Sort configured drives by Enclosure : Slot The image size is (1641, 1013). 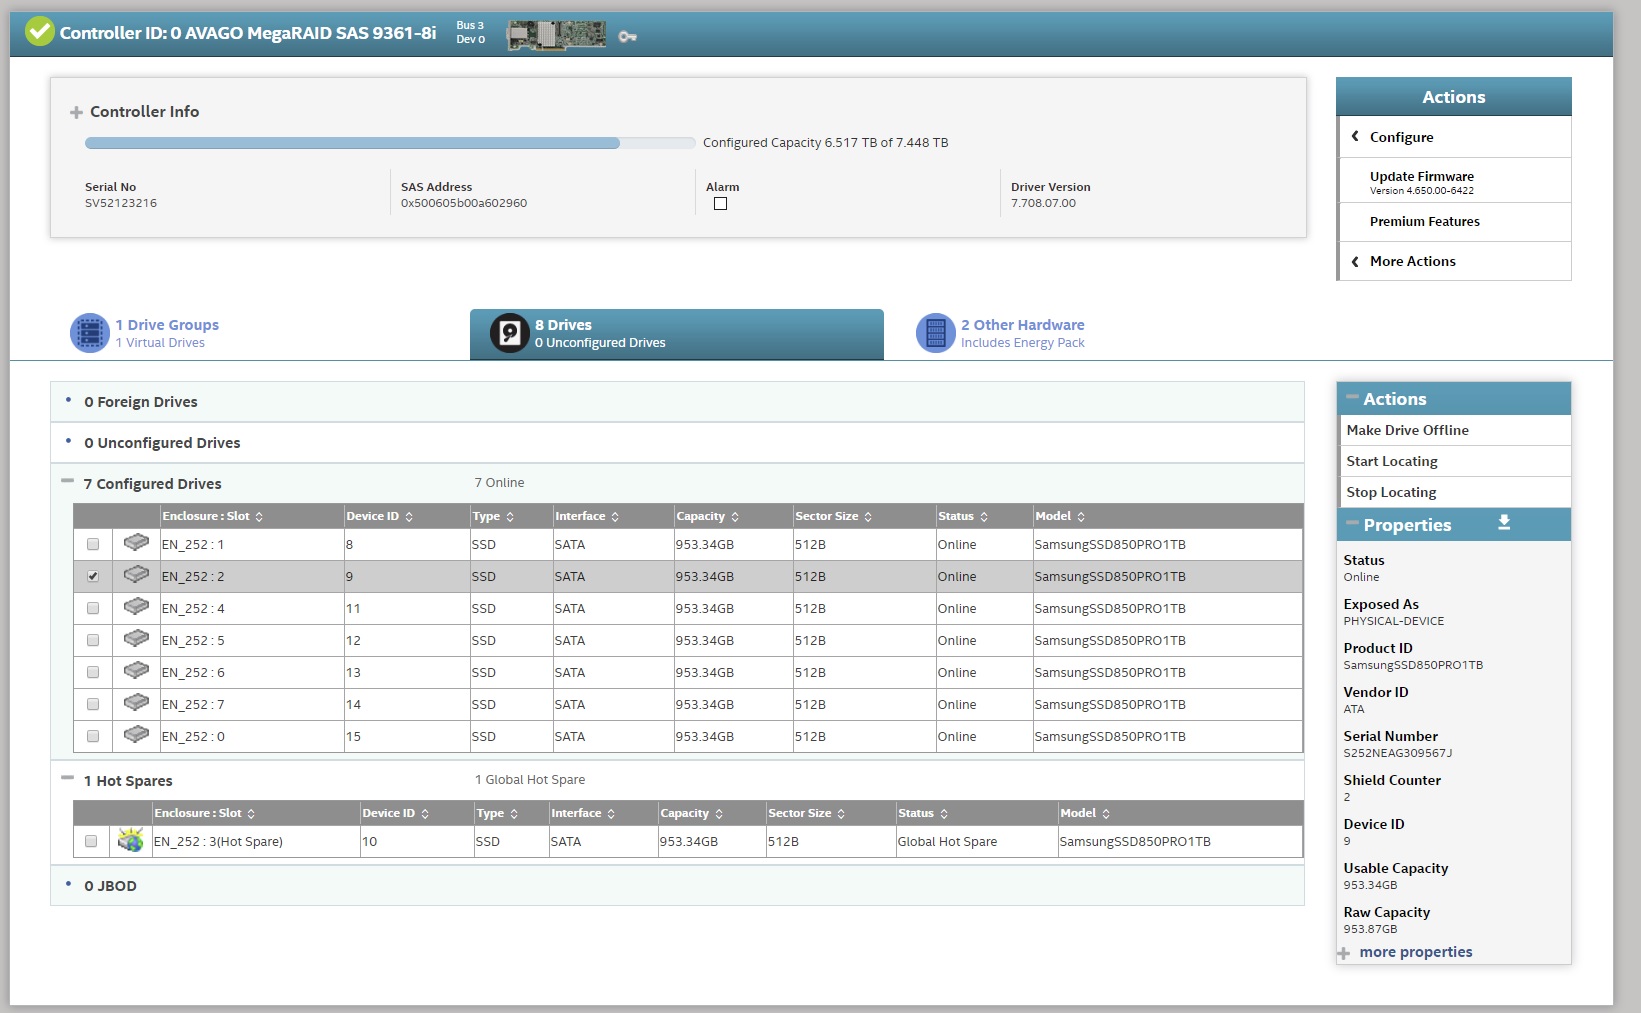(259, 517)
